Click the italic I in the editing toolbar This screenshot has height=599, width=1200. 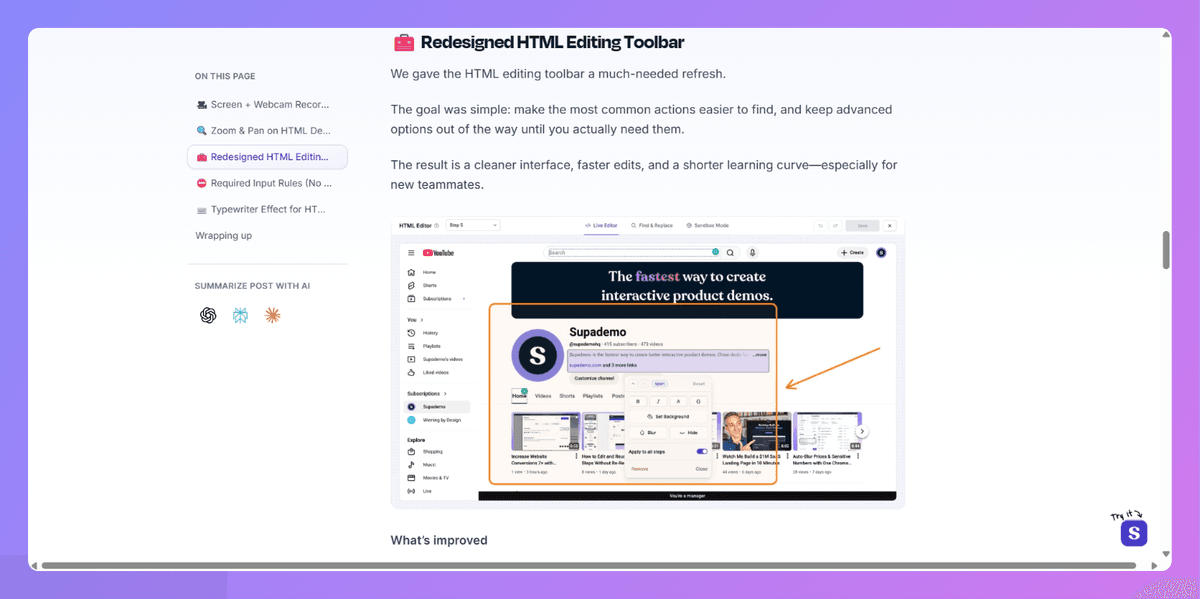pyautogui.click(x=658, y=401)
